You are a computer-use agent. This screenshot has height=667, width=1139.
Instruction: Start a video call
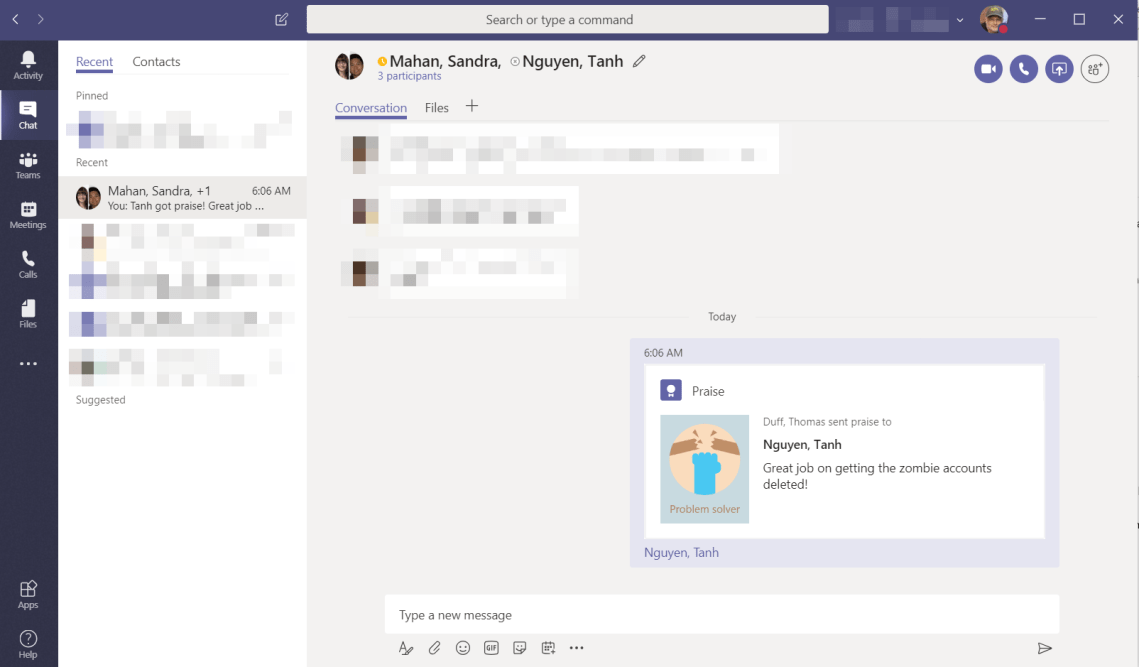click(988, 69)
